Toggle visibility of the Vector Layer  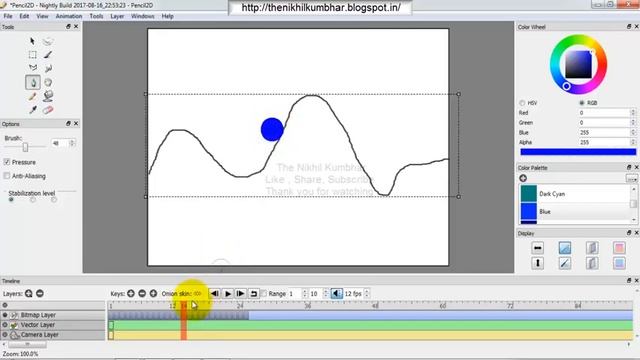pyautogui.click(x=5, y=325)
